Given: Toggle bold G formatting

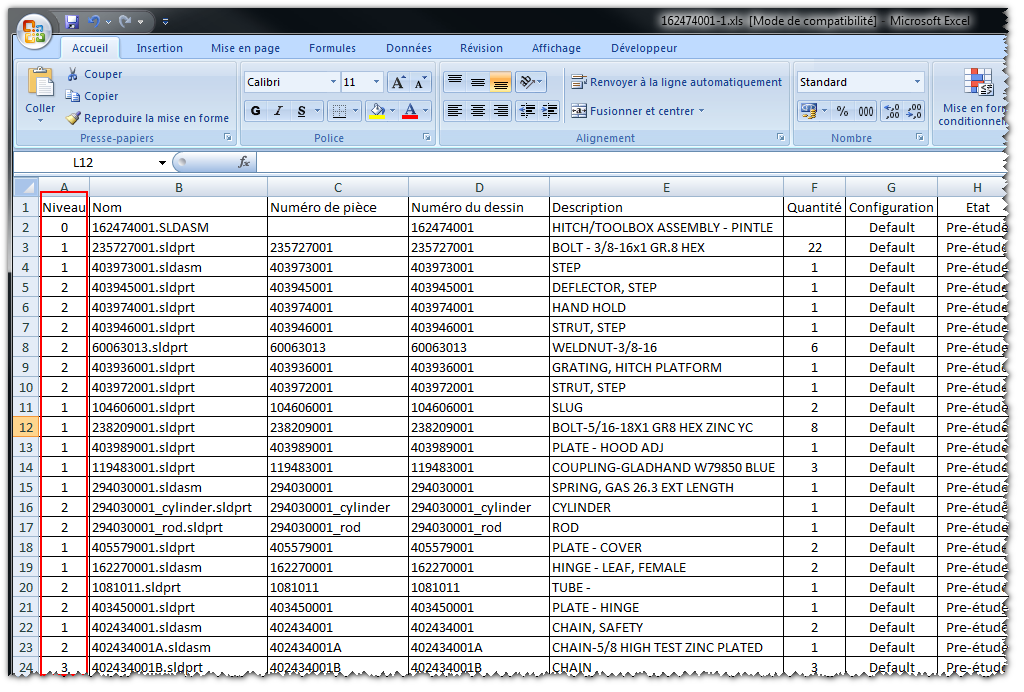Looking at the screenshot, I should [x=256, y=111].
